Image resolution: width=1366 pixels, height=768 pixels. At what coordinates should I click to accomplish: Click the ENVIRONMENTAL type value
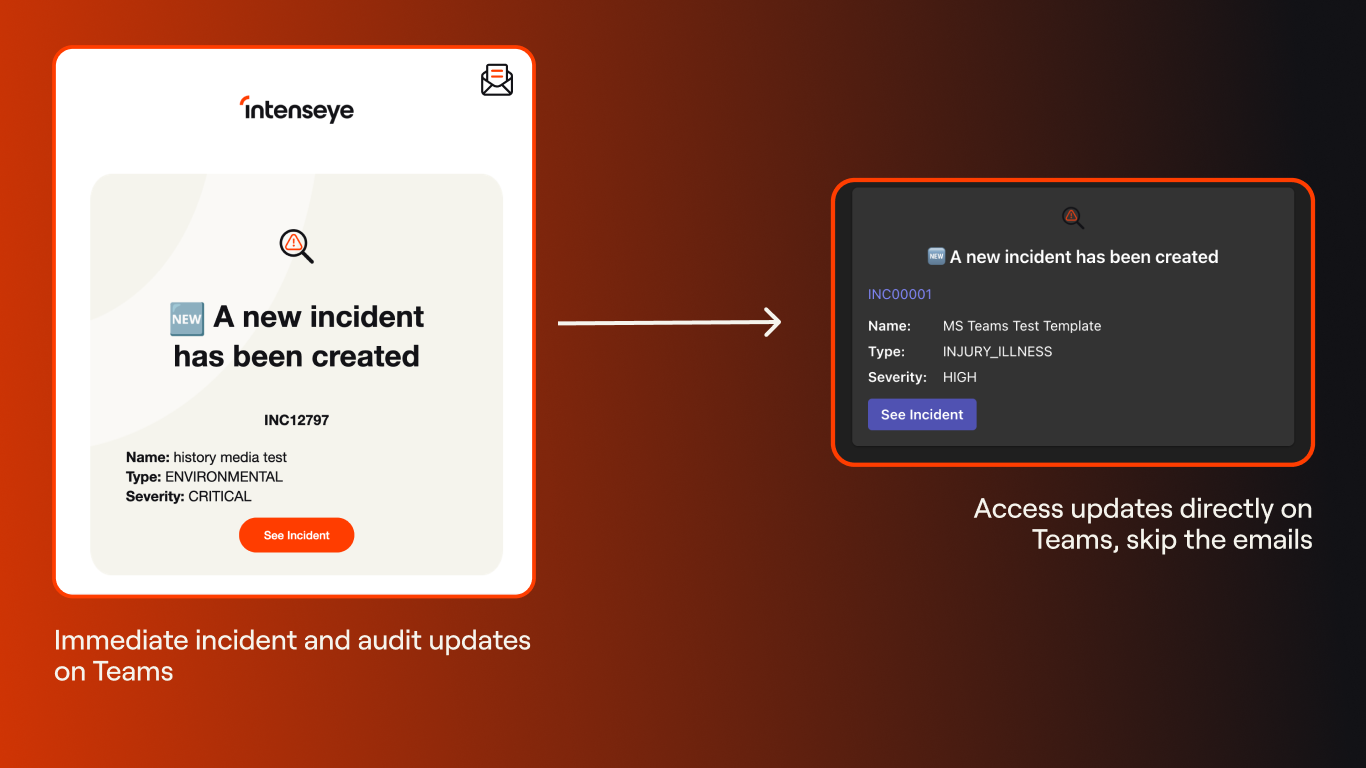(224, 477)
